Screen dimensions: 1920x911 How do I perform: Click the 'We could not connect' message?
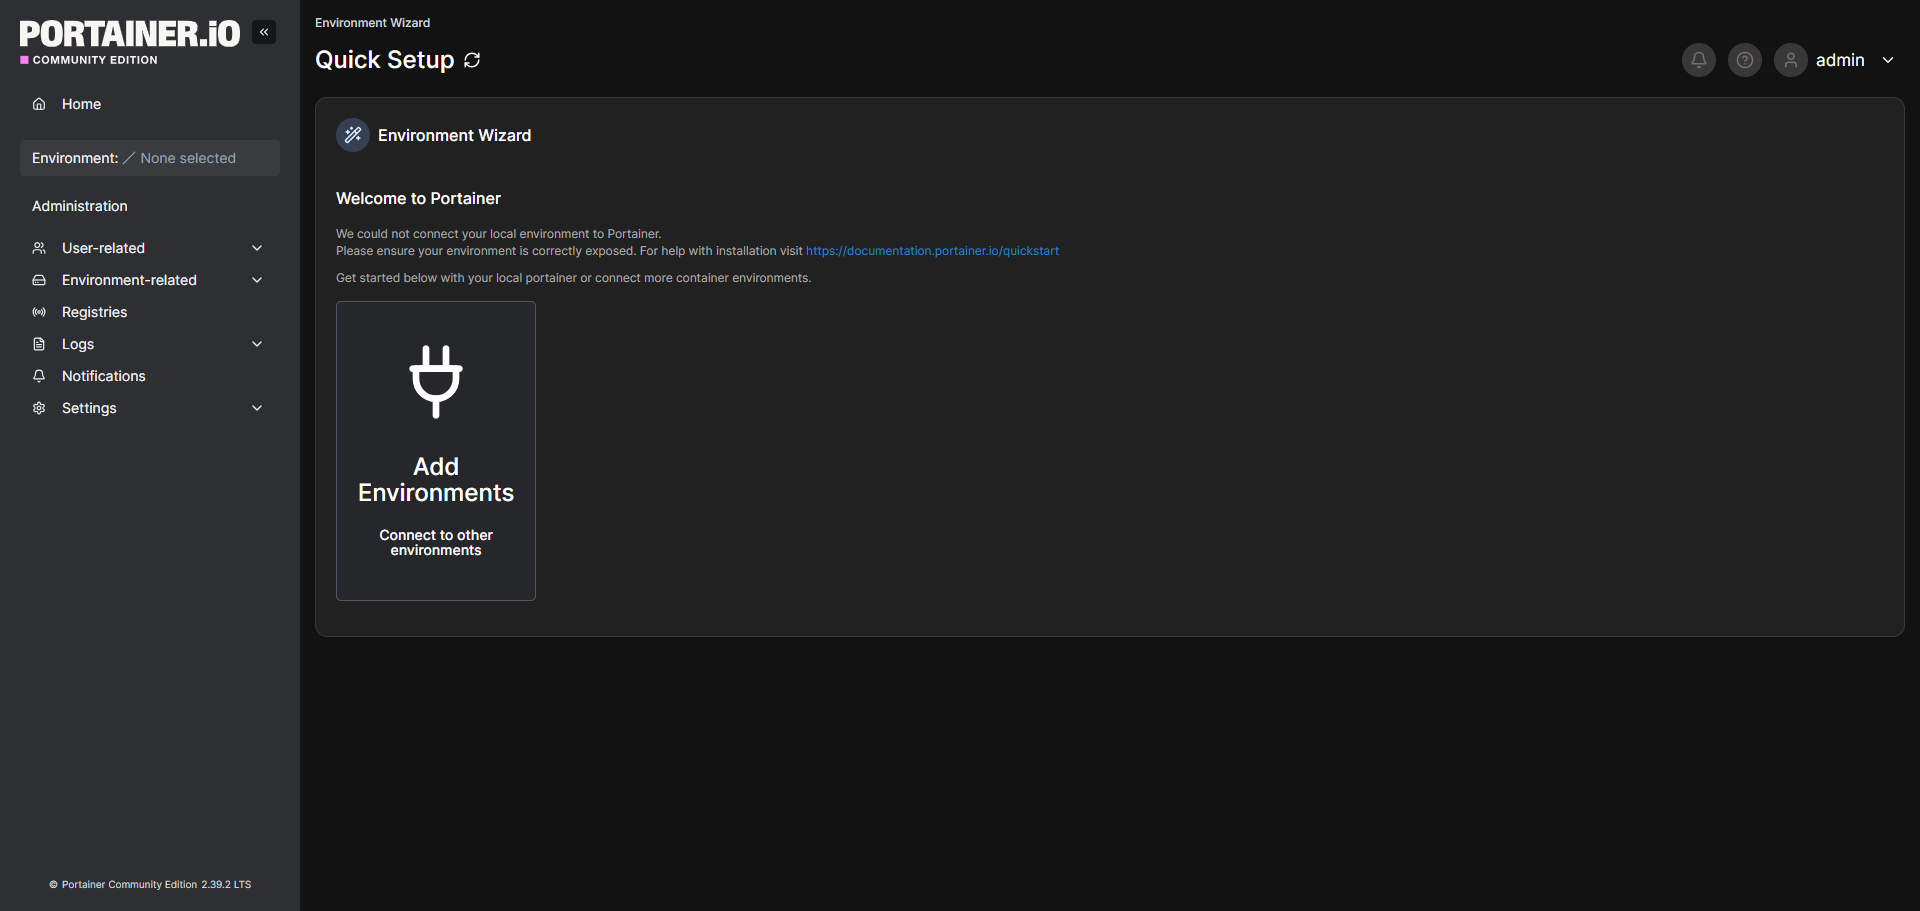click(499, 234)
